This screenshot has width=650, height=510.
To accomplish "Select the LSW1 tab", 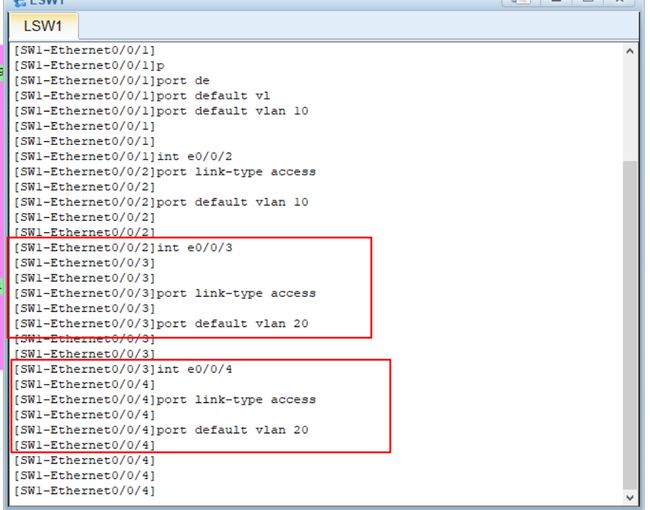I will (43, 26).
